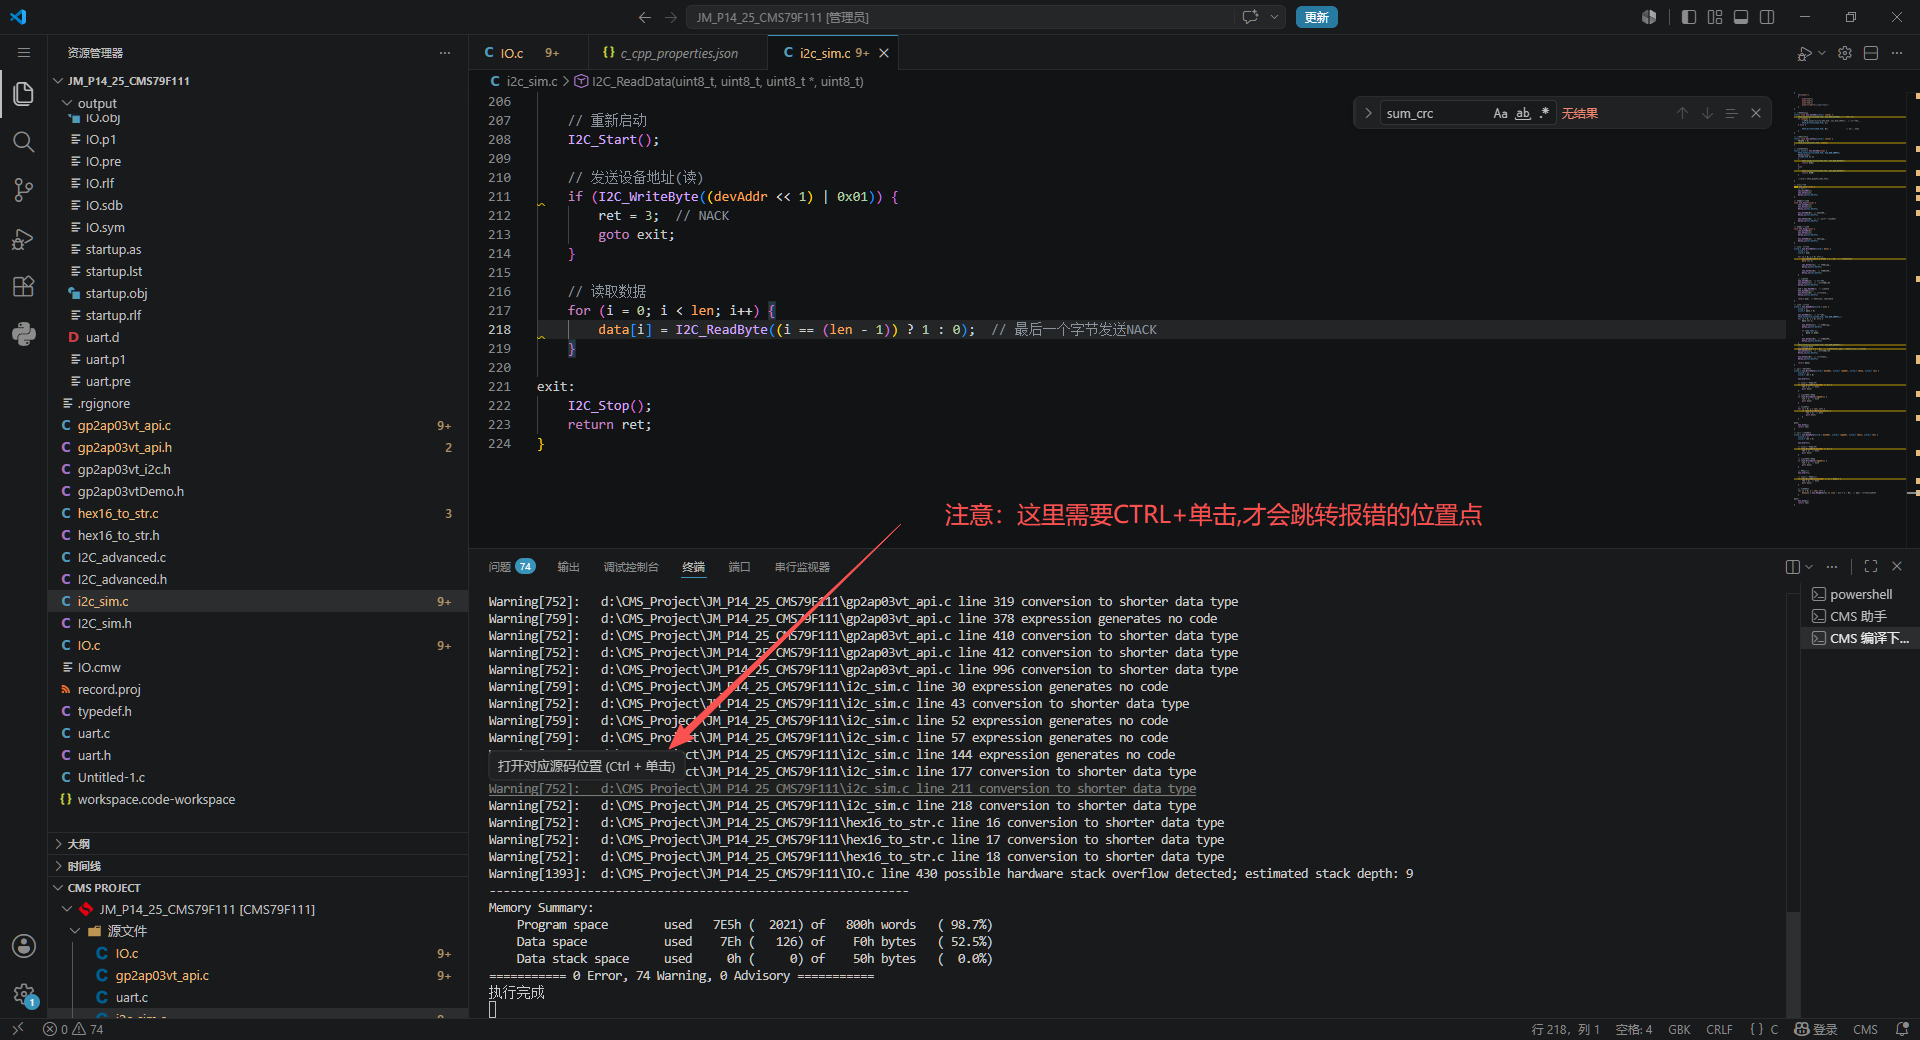
Task: Toggle match whole word in find widget
Action: click(1523, 113)
